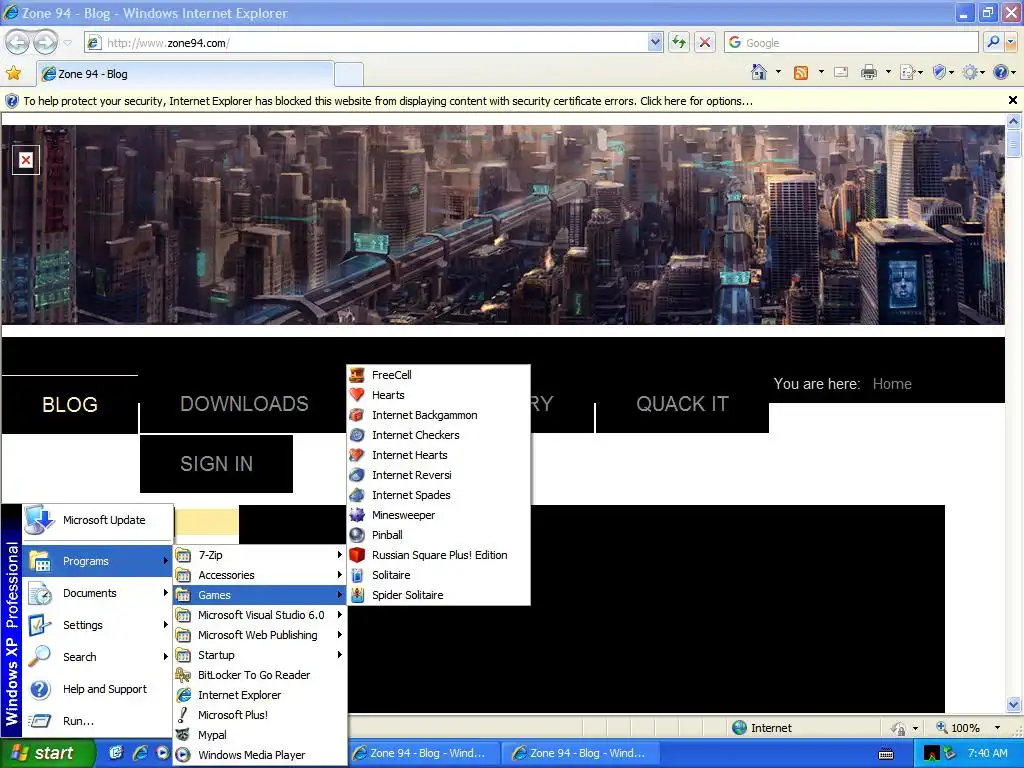Screen dimensions: 1024x768
Task: Stop loading the page
Action: coord(705,42)
